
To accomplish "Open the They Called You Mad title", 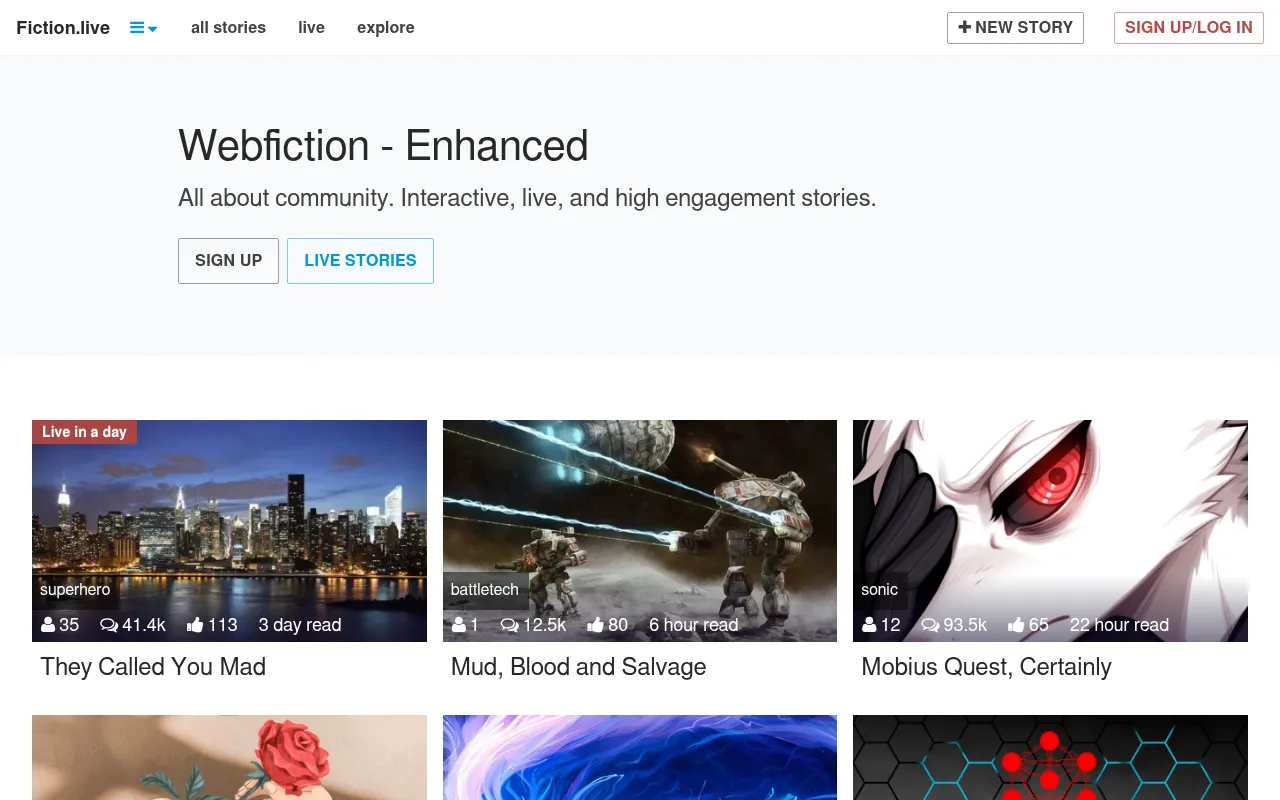I will click(x=153, y=667).
